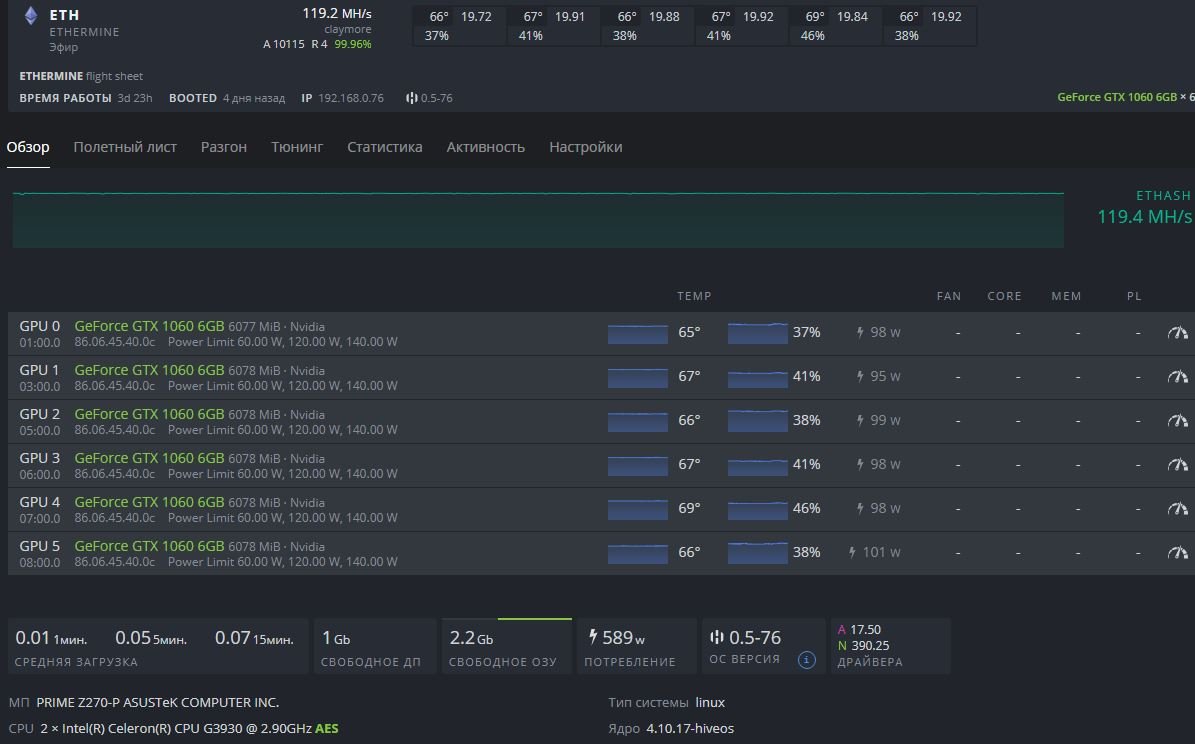Click the booted value 4 дня назад
The width and height of the screenshot is (1195, 744).
coord(254,98)
